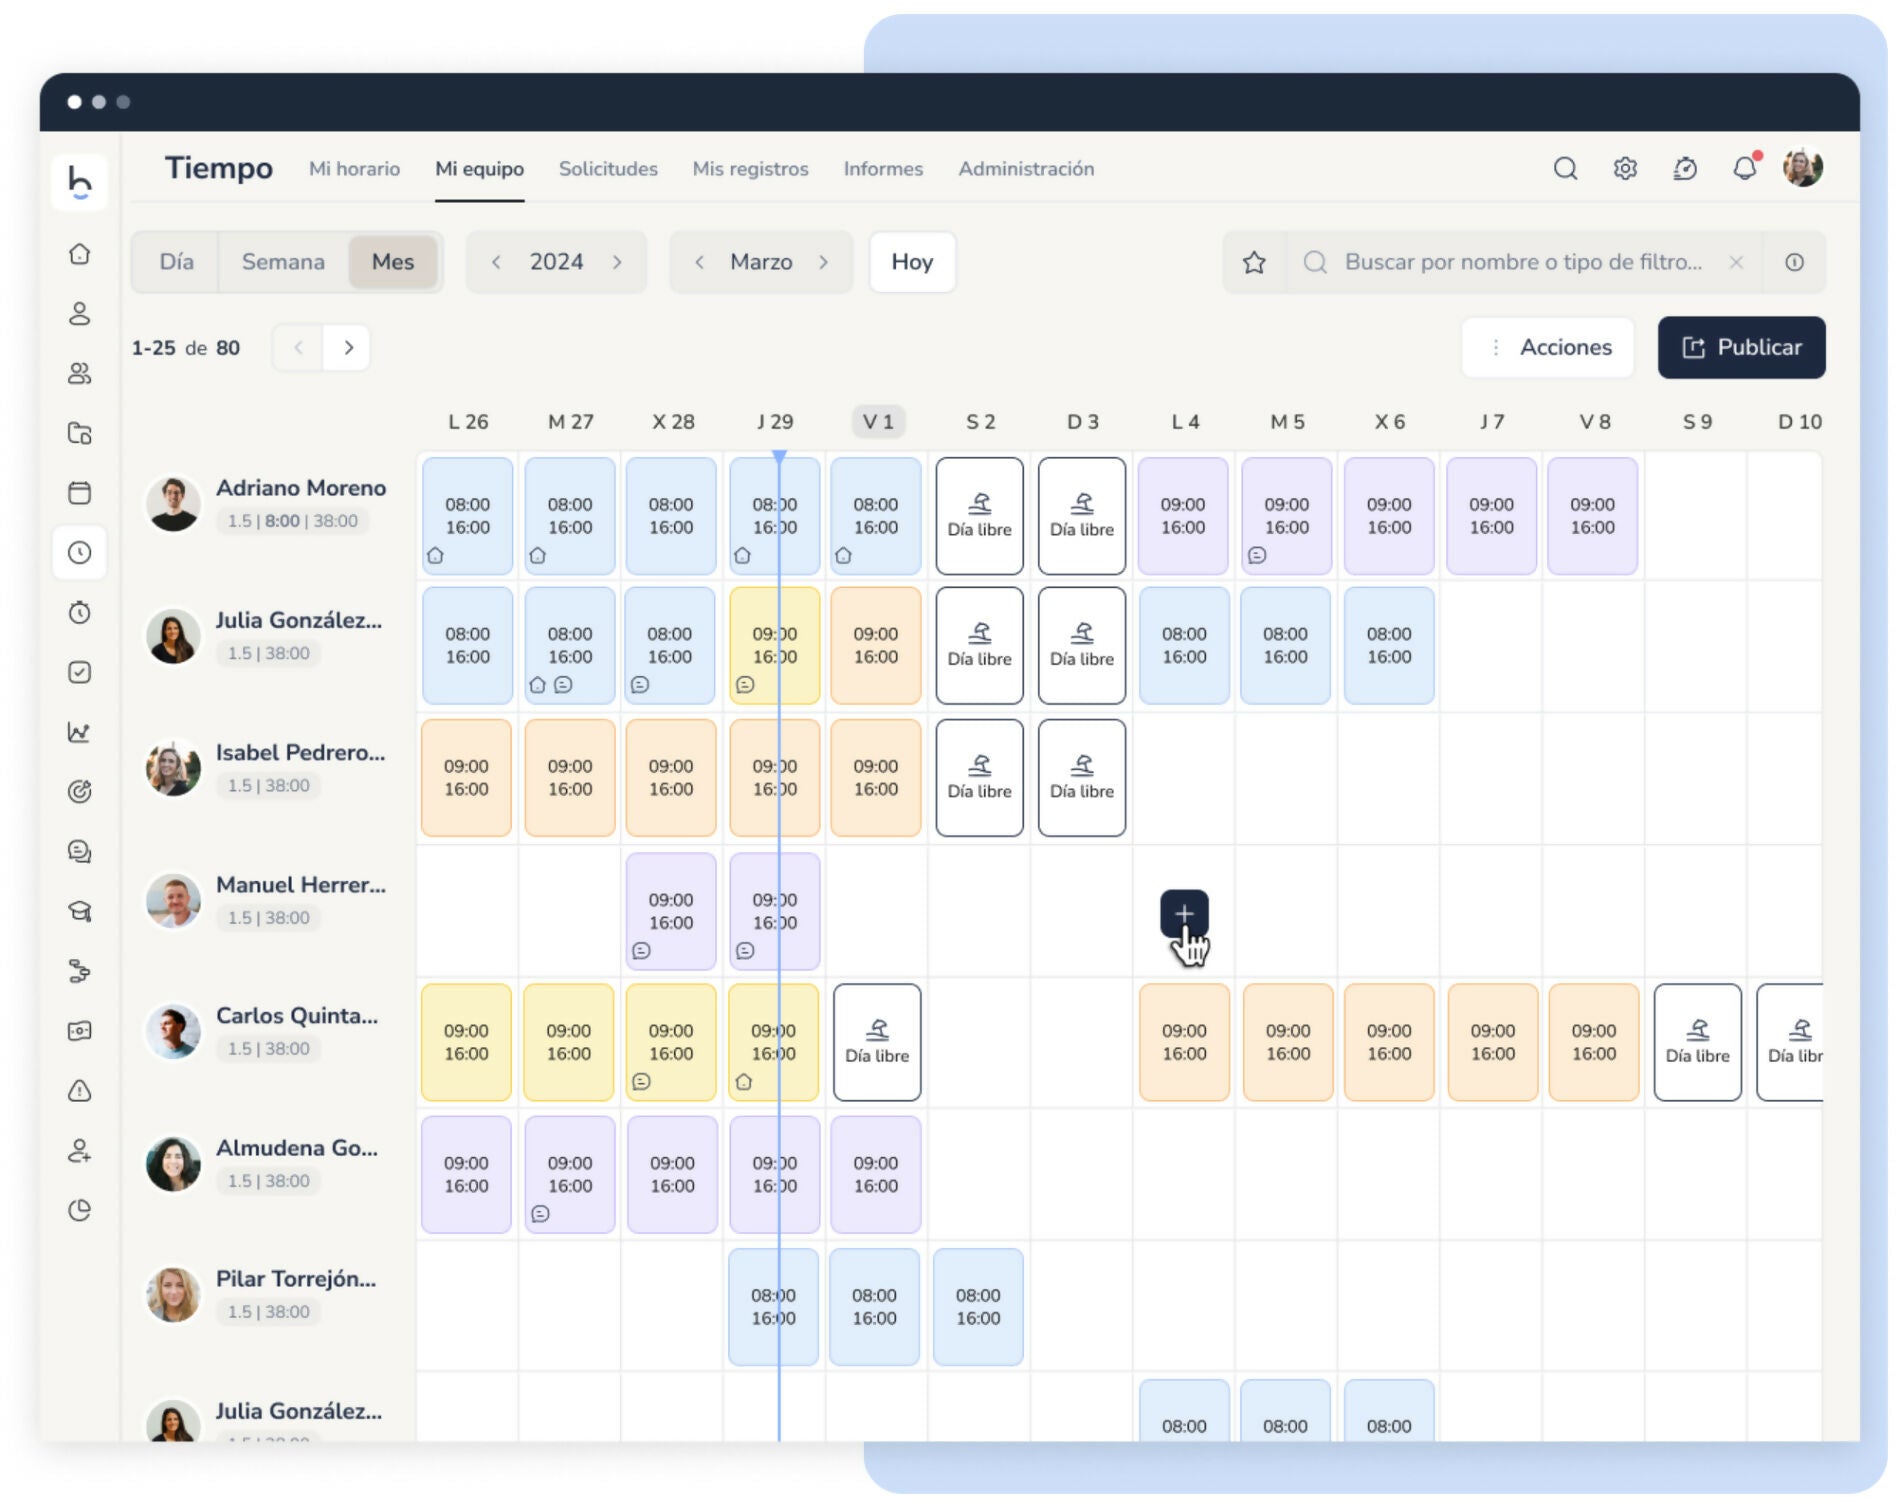Image resolution: width=1900 pixels, height=1506 pixels.
Task: Open the notifications bell icon
Action: pos(1744,168)
